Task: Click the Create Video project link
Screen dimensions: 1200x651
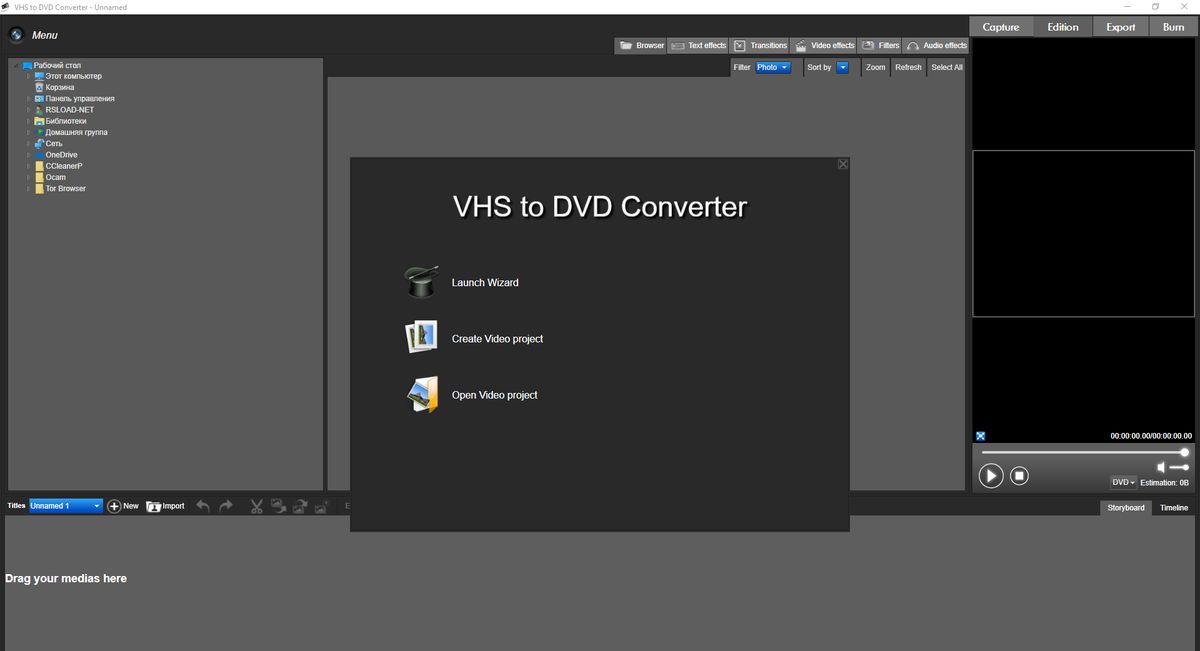Action: [x=497, y=339]
